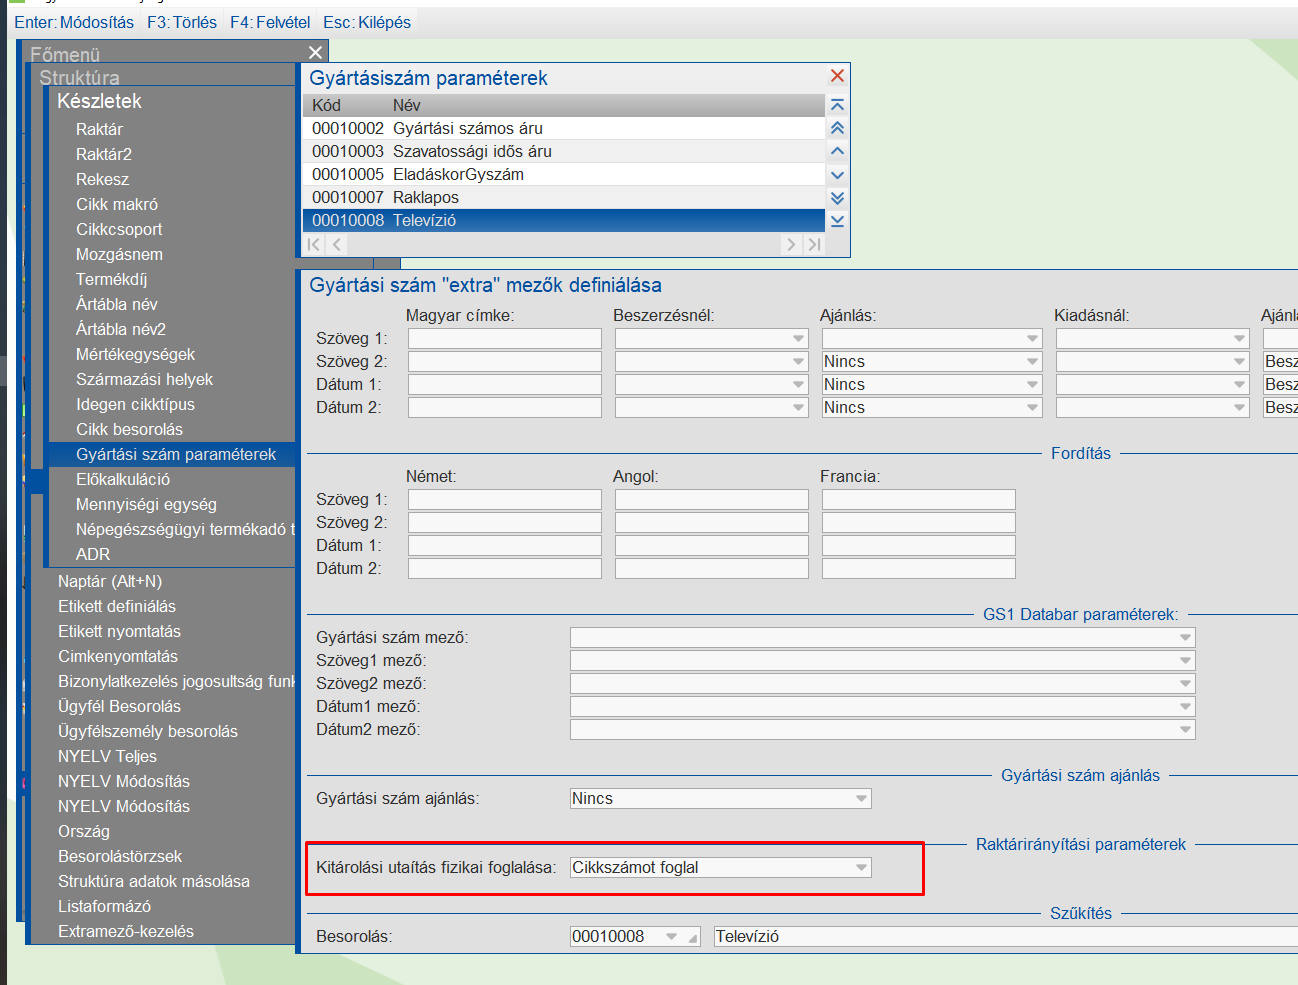Click the Szöveg 1 Magyar címke input field
The height and width of the screenshot is (985, 1298).
point(504,339)
